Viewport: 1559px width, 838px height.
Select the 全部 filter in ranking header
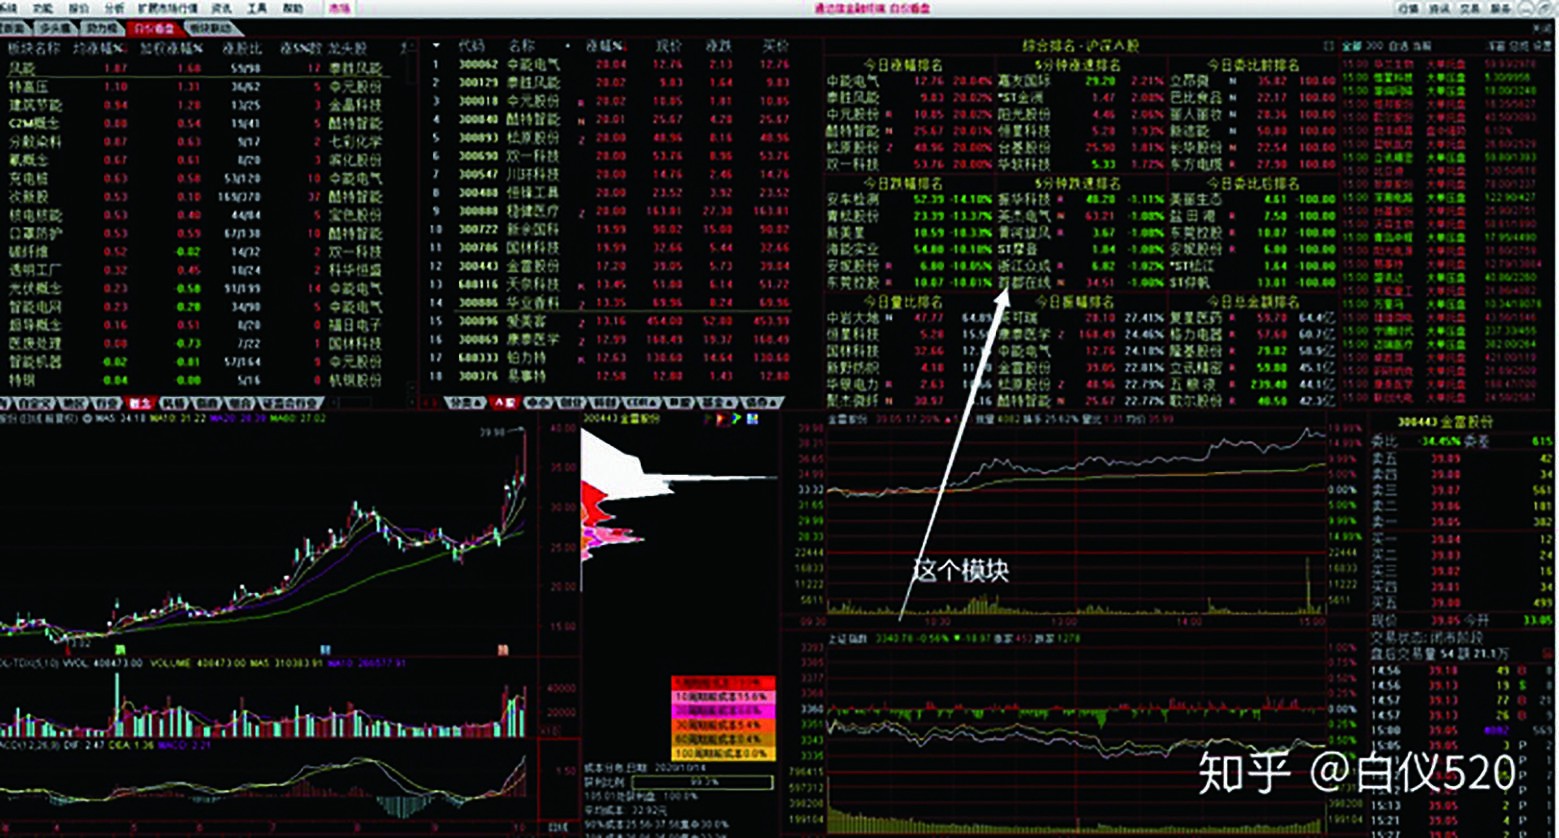pos(1352,46)
